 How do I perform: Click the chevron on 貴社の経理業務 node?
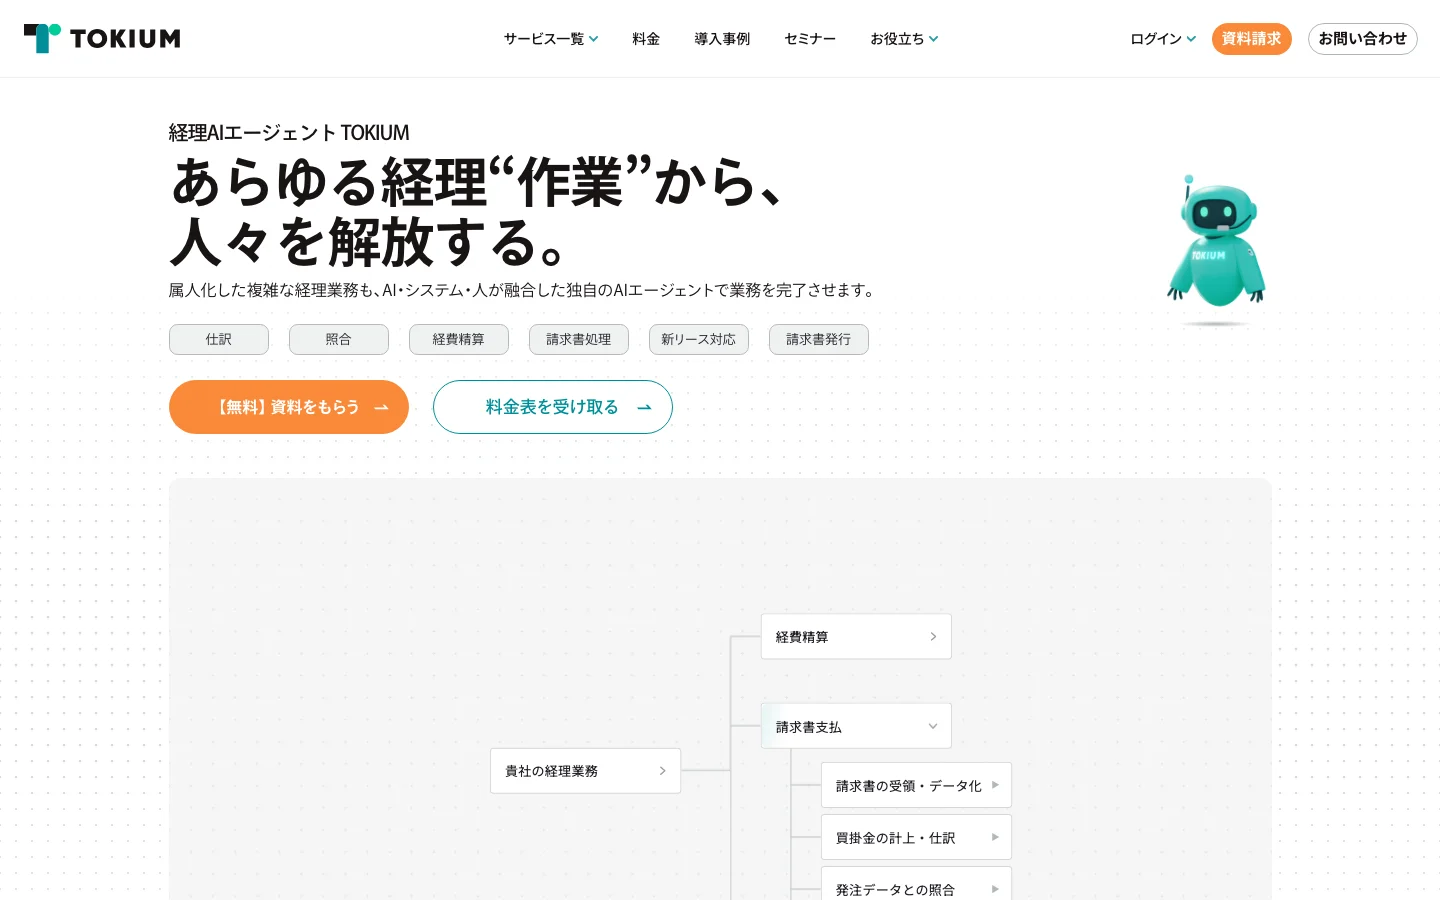[662, 771]
